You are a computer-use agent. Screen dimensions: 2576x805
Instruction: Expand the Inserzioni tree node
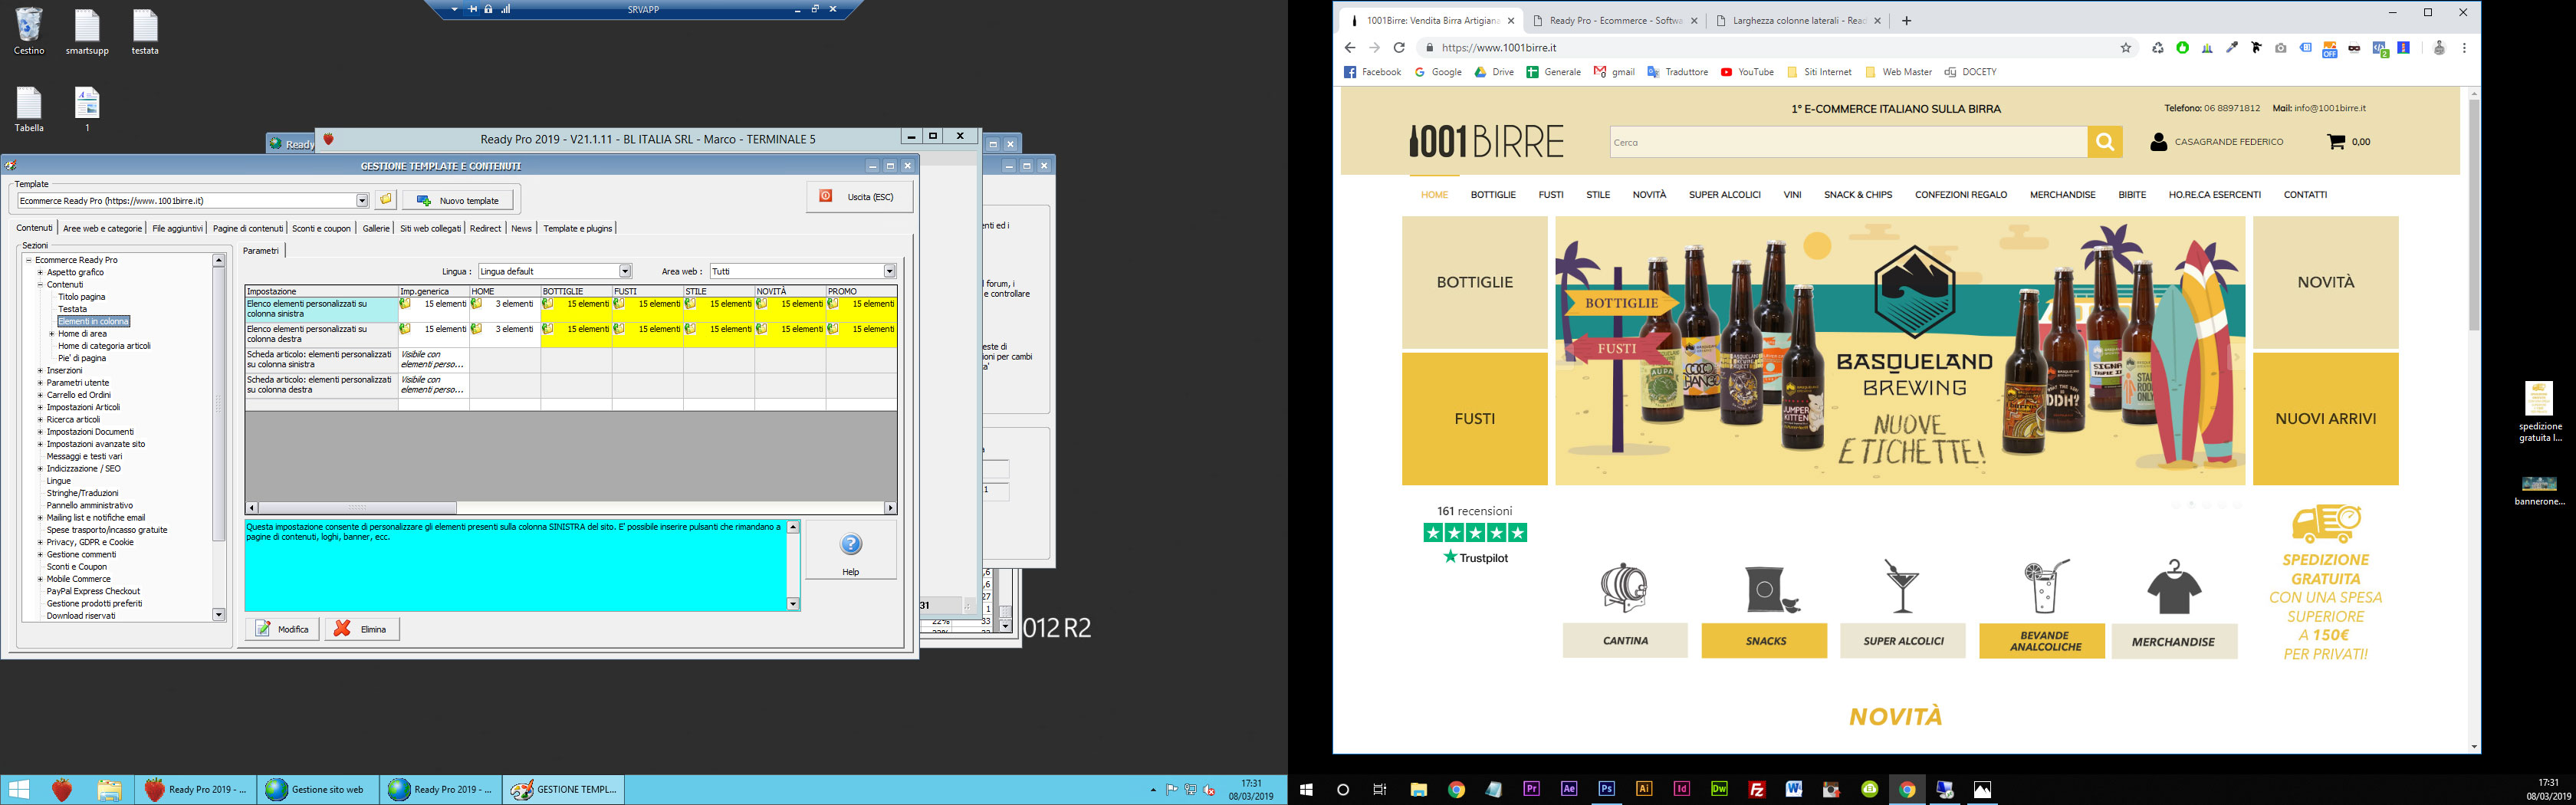point(40,371)
